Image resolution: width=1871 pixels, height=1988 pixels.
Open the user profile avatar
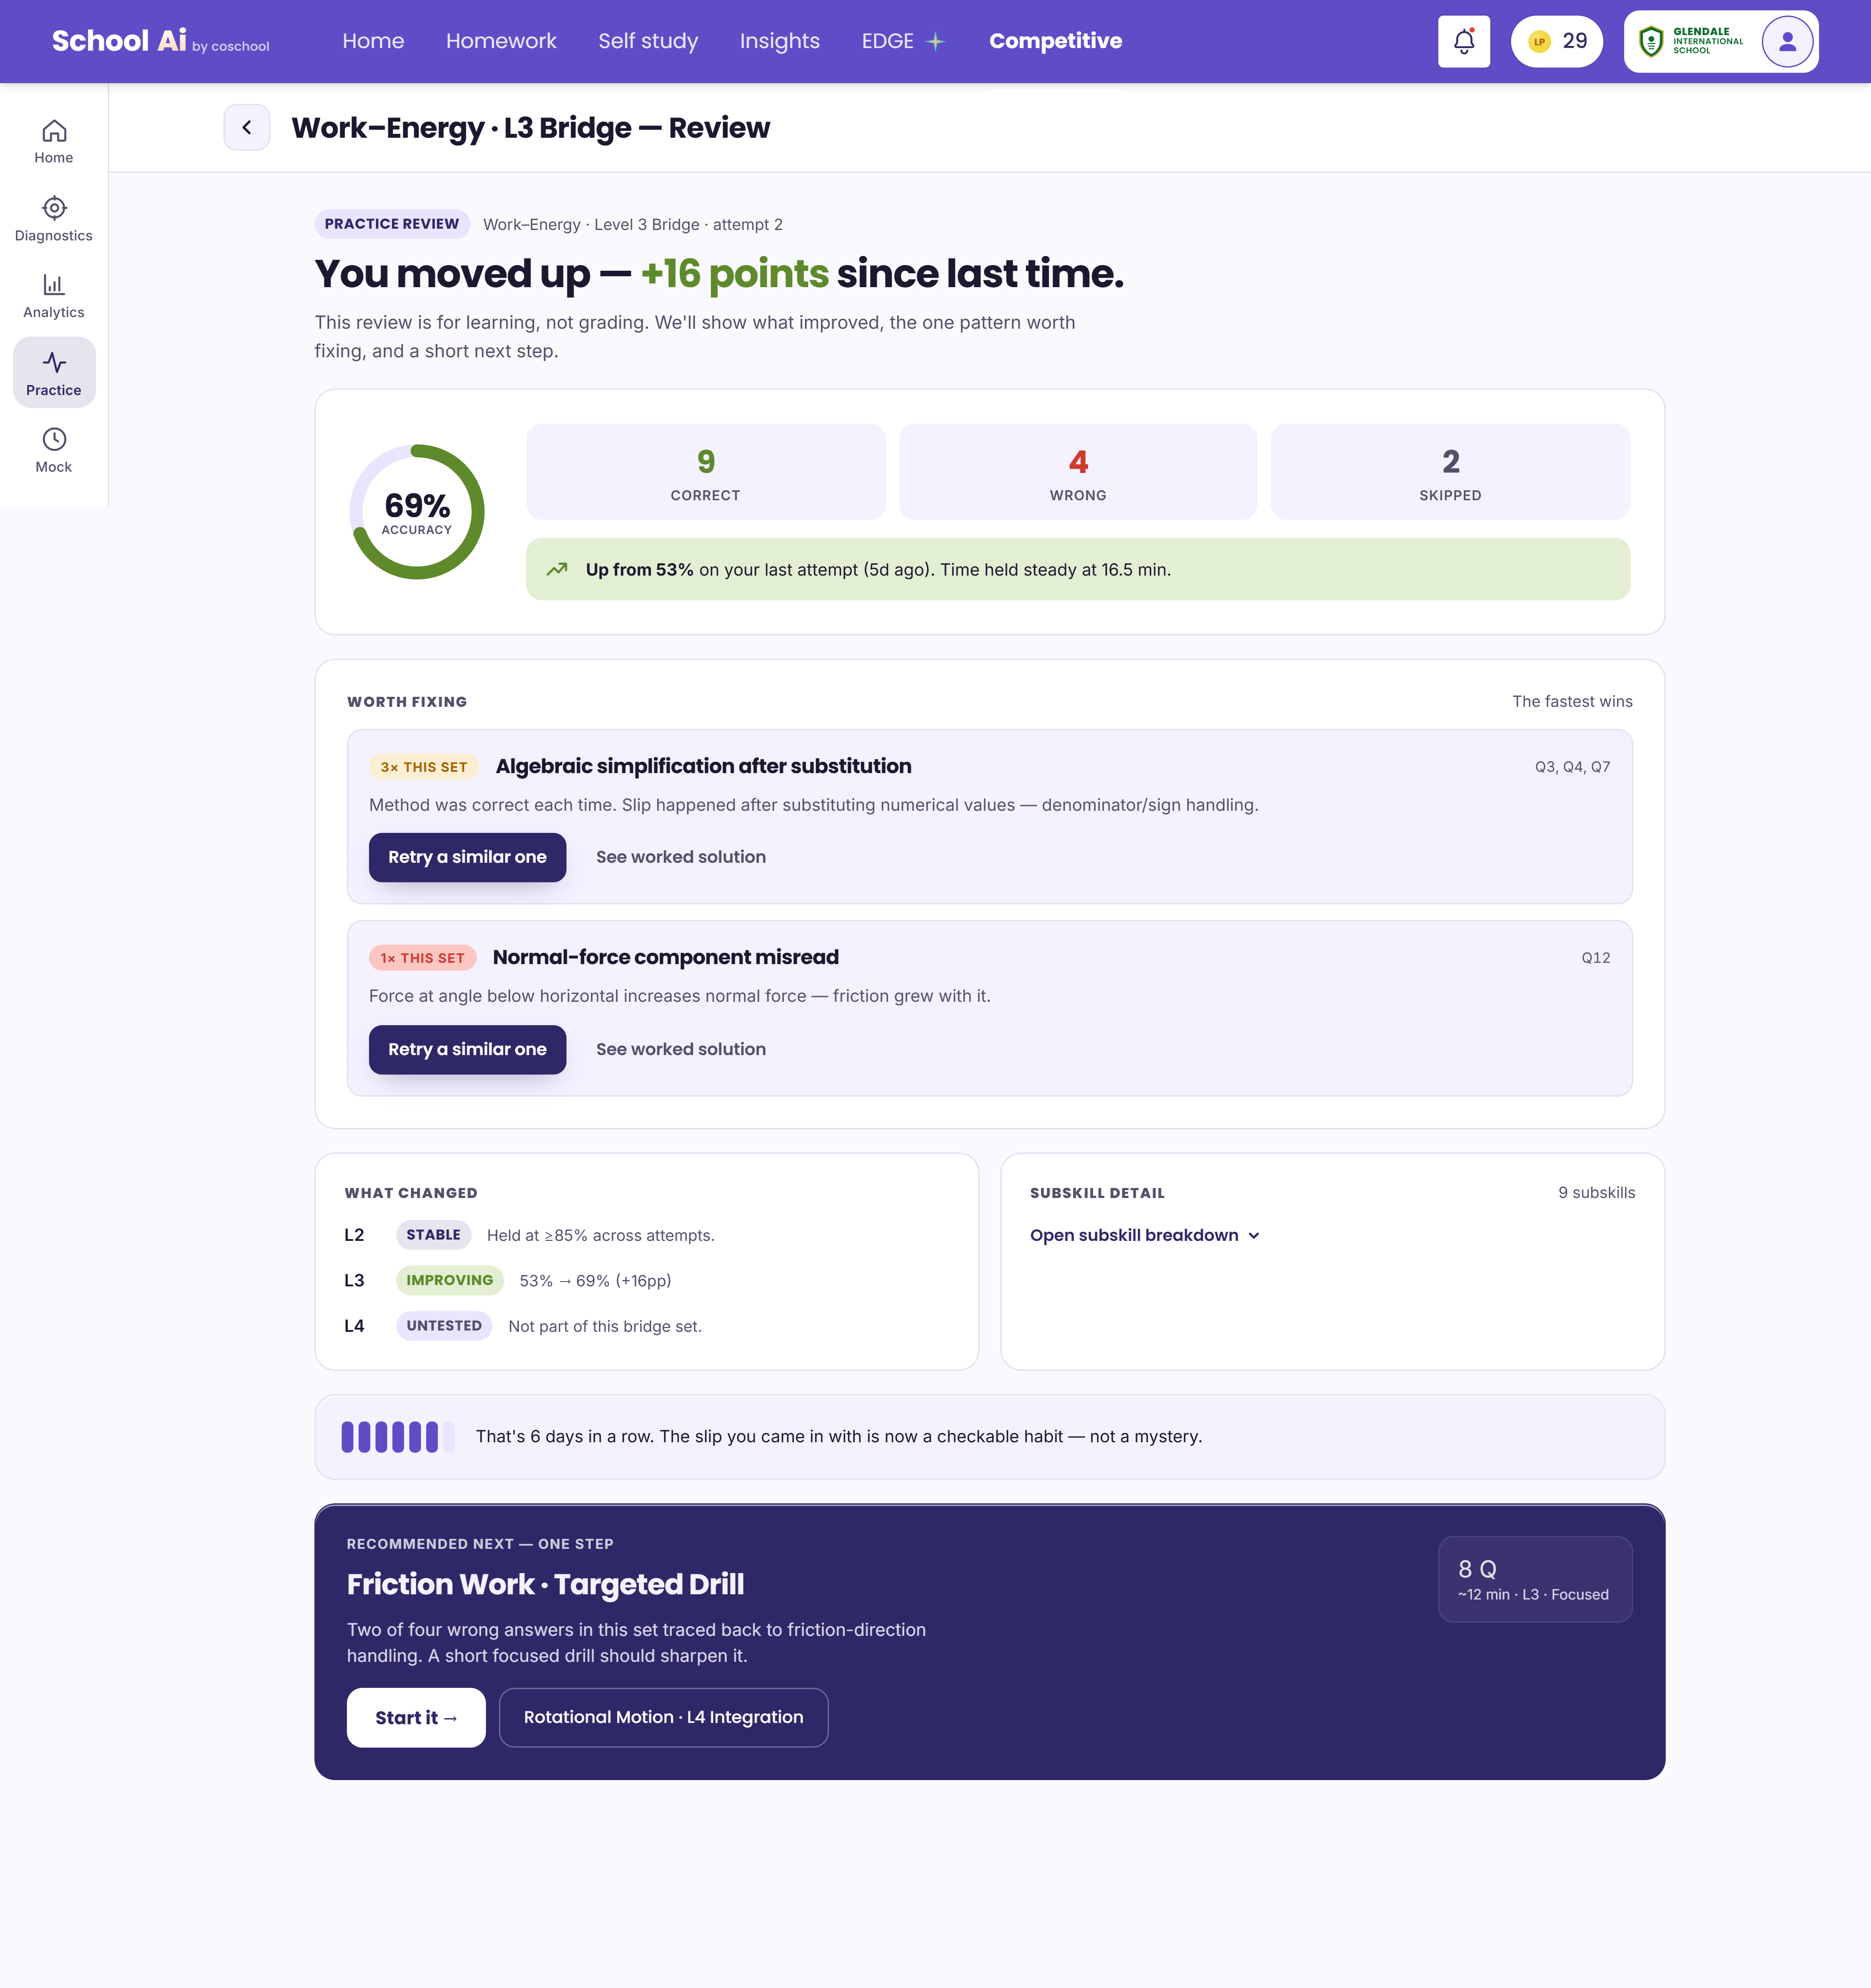[1787, 41]
